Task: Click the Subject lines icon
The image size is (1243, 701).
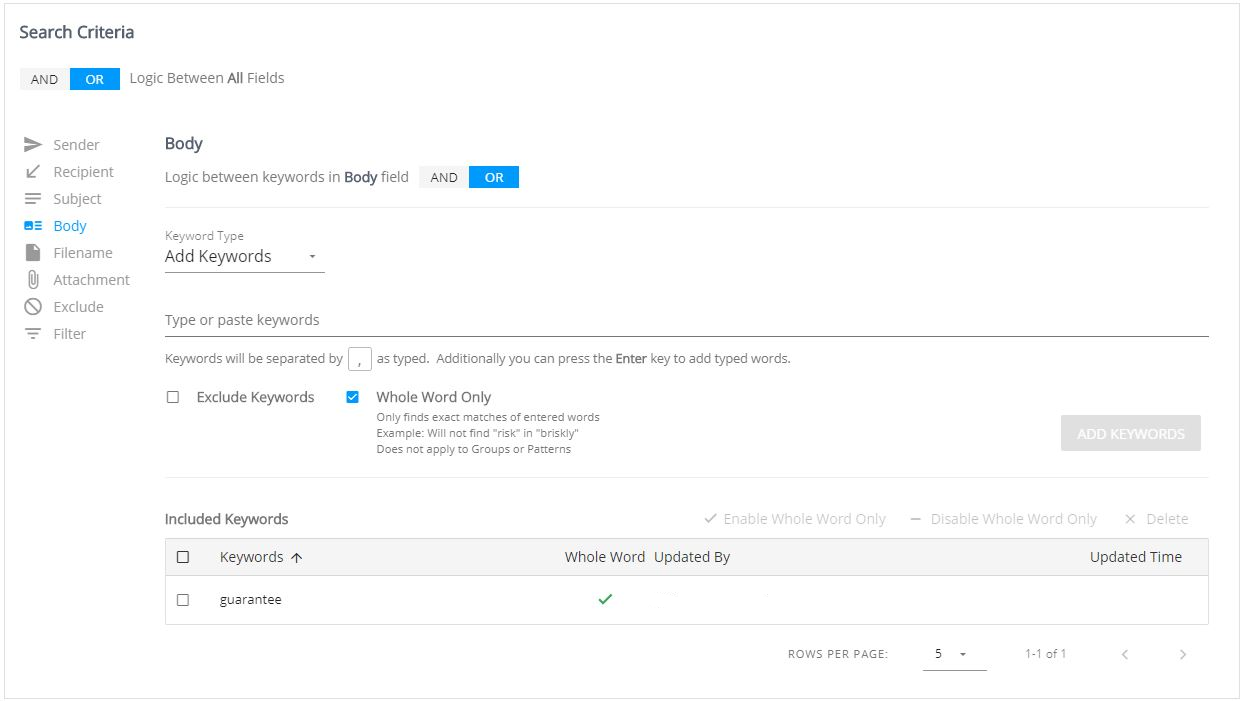Action: point(33,199)
